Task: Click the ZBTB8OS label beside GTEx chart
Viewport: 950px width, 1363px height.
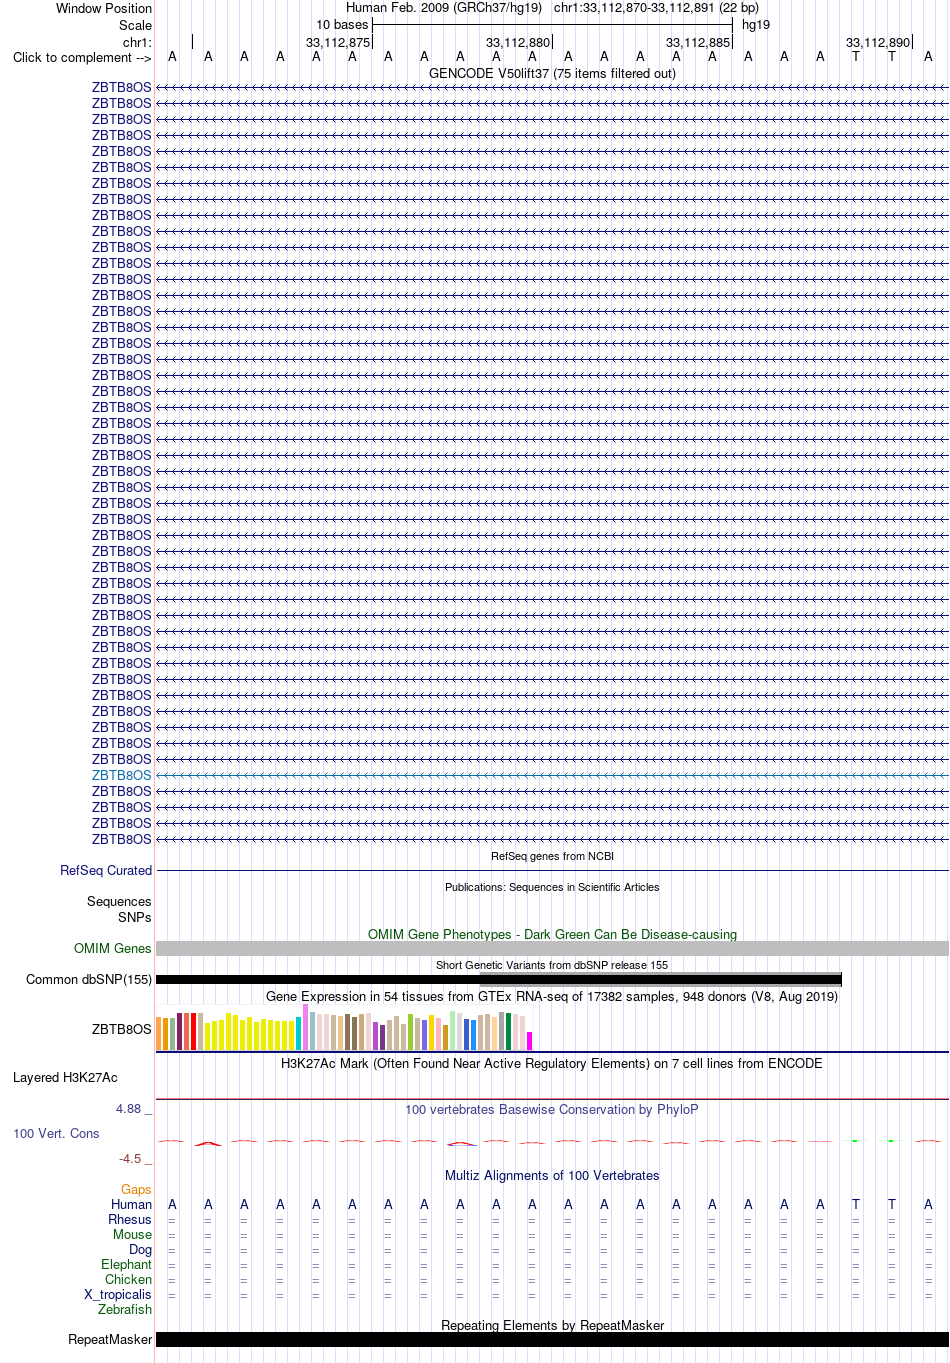Action: 122,1028
